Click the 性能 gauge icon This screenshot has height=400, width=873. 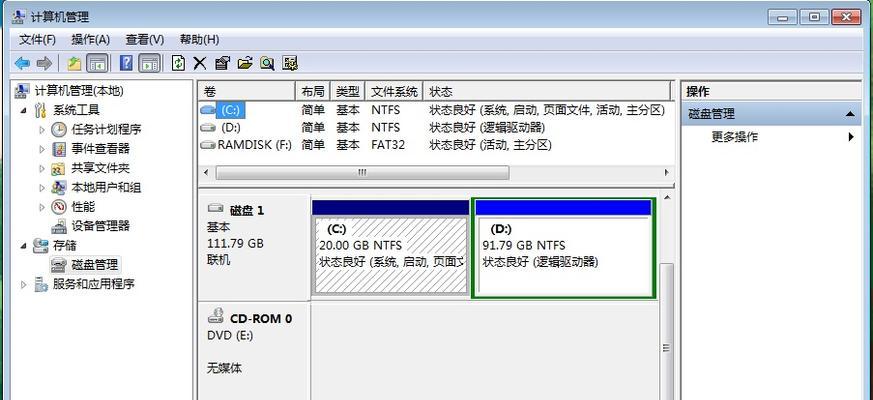(59, 207)
